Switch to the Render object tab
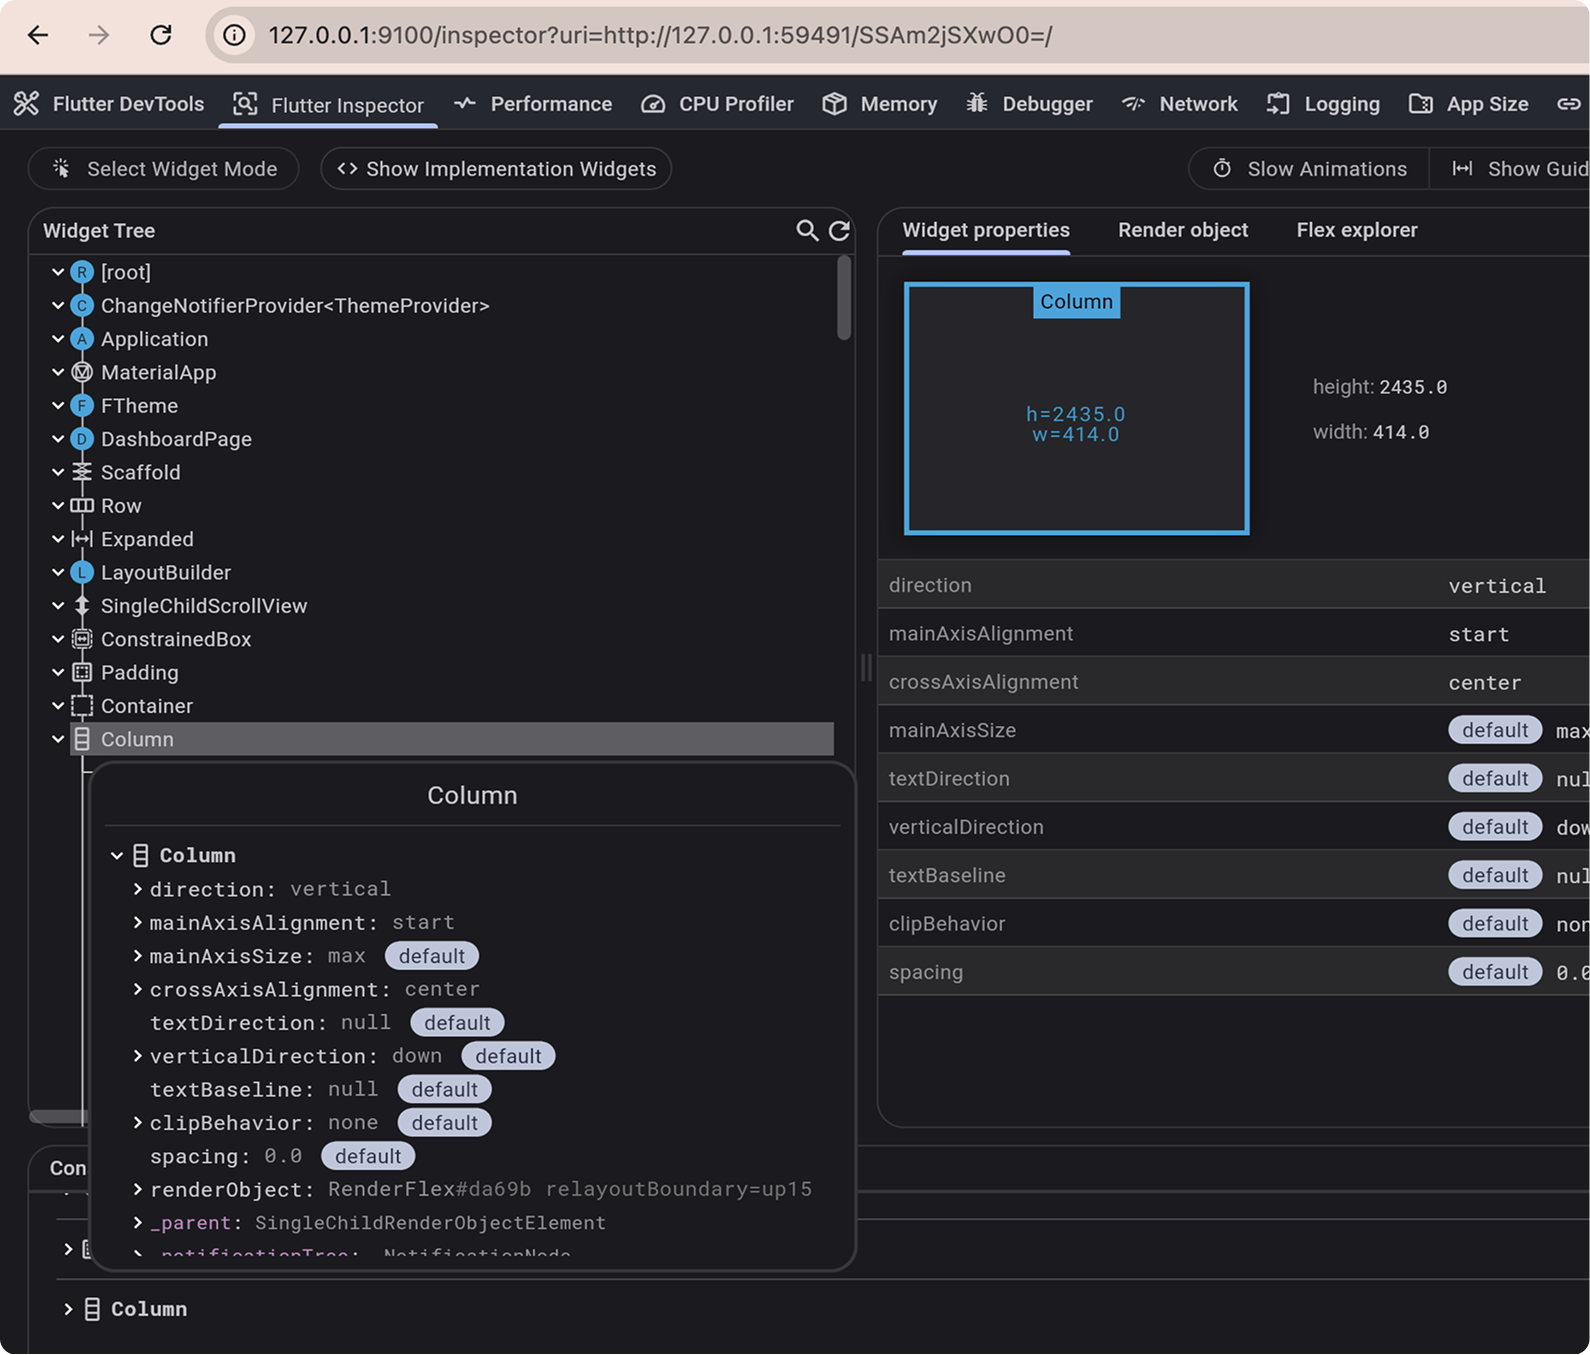Screen dimensions: 1590x1355 pos(1182,230)
